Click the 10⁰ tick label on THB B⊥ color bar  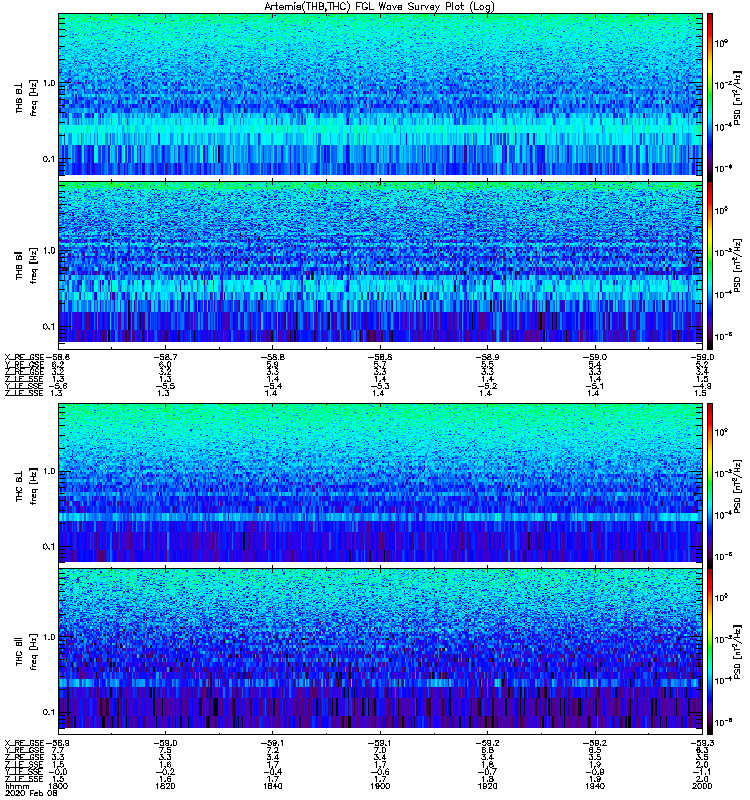(x=721, y=44)
